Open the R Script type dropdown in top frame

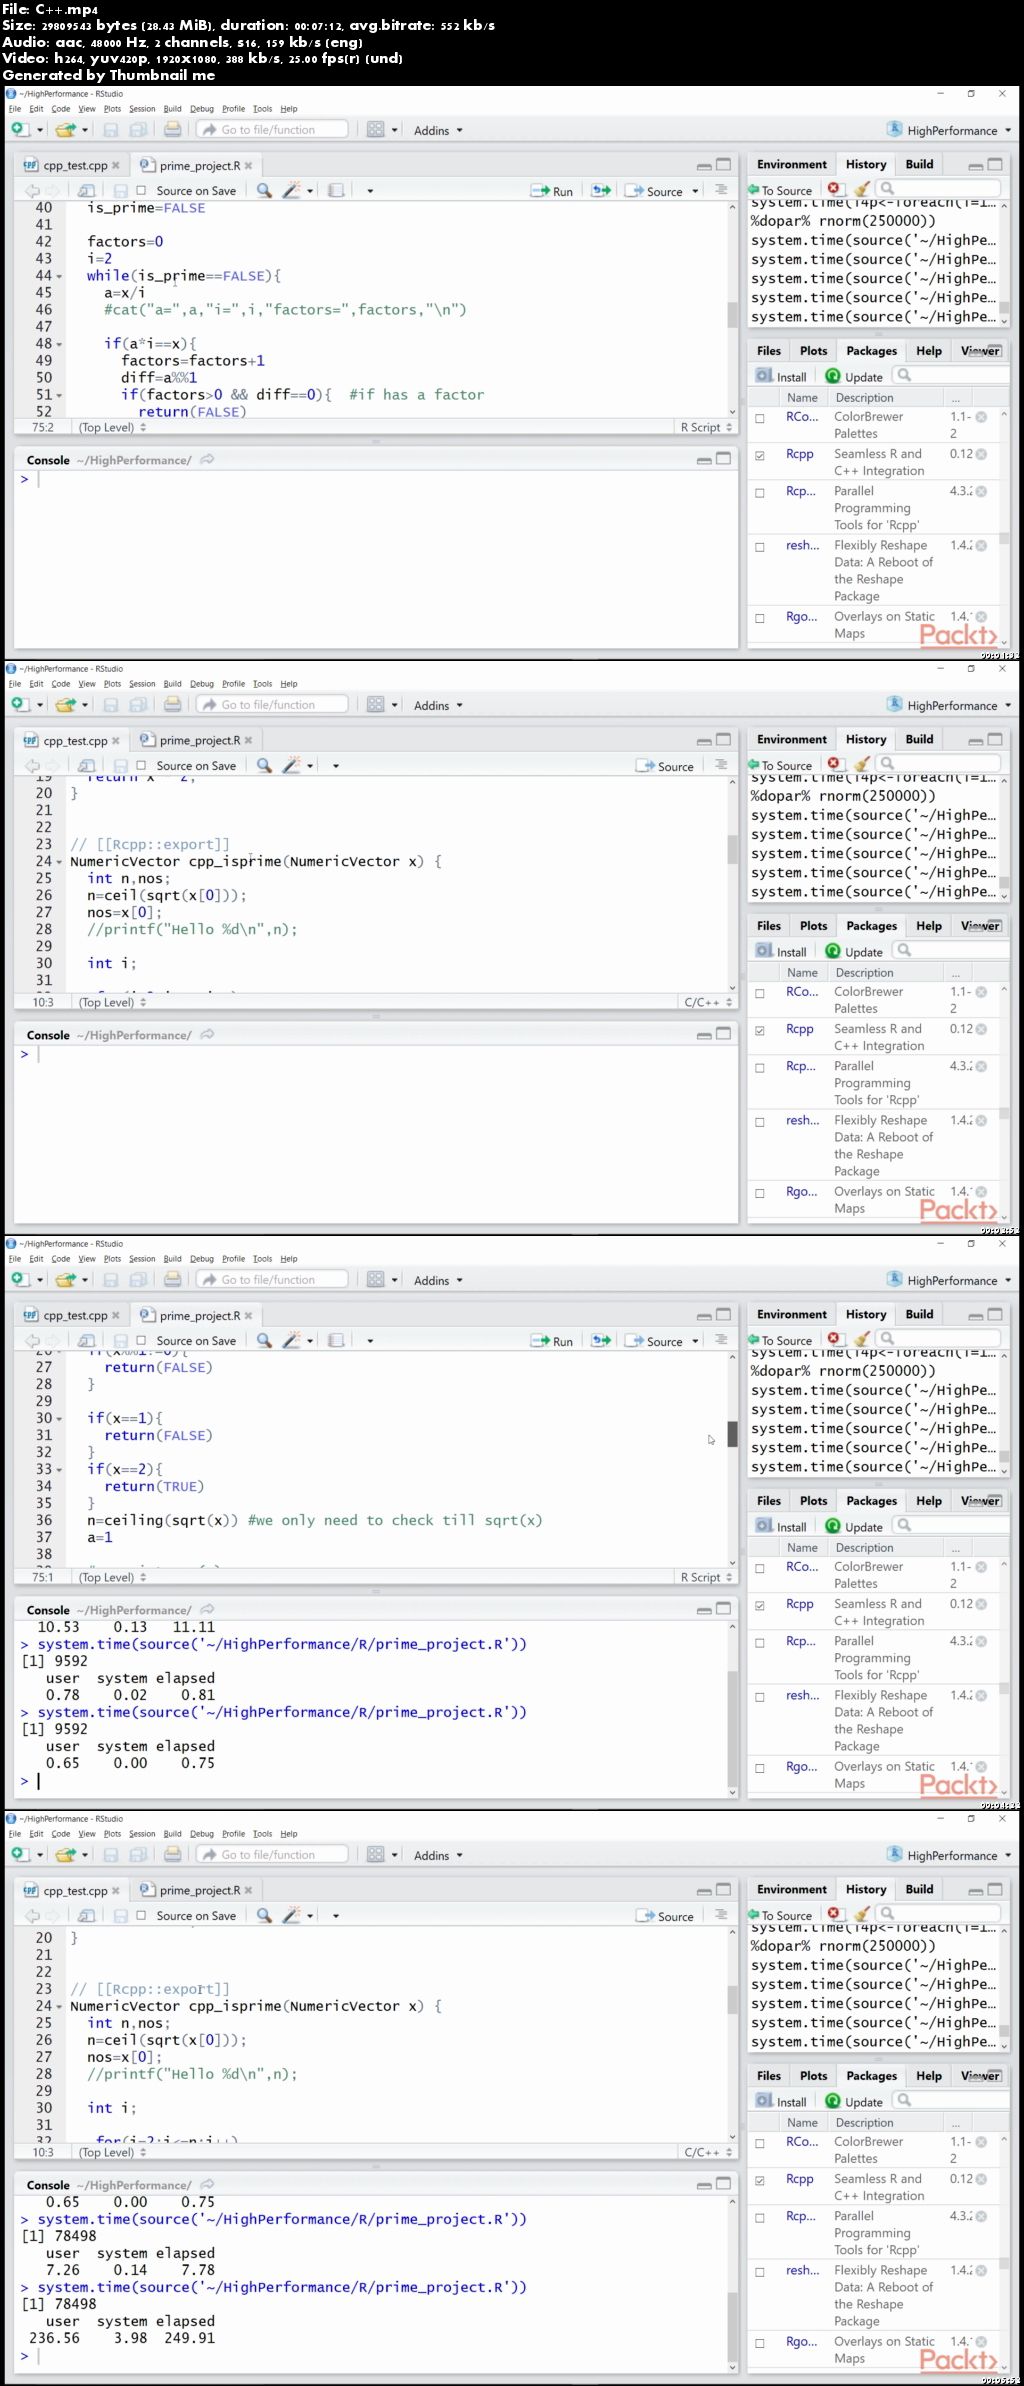(x=706, y=427)
